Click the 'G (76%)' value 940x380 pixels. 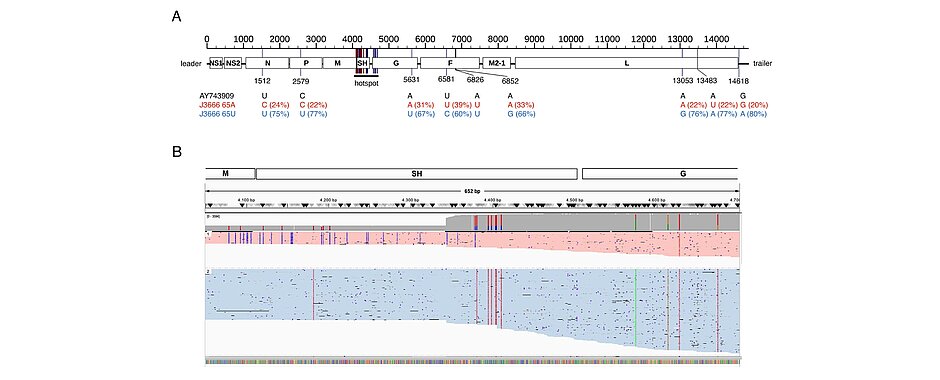(x=693, y=114)
